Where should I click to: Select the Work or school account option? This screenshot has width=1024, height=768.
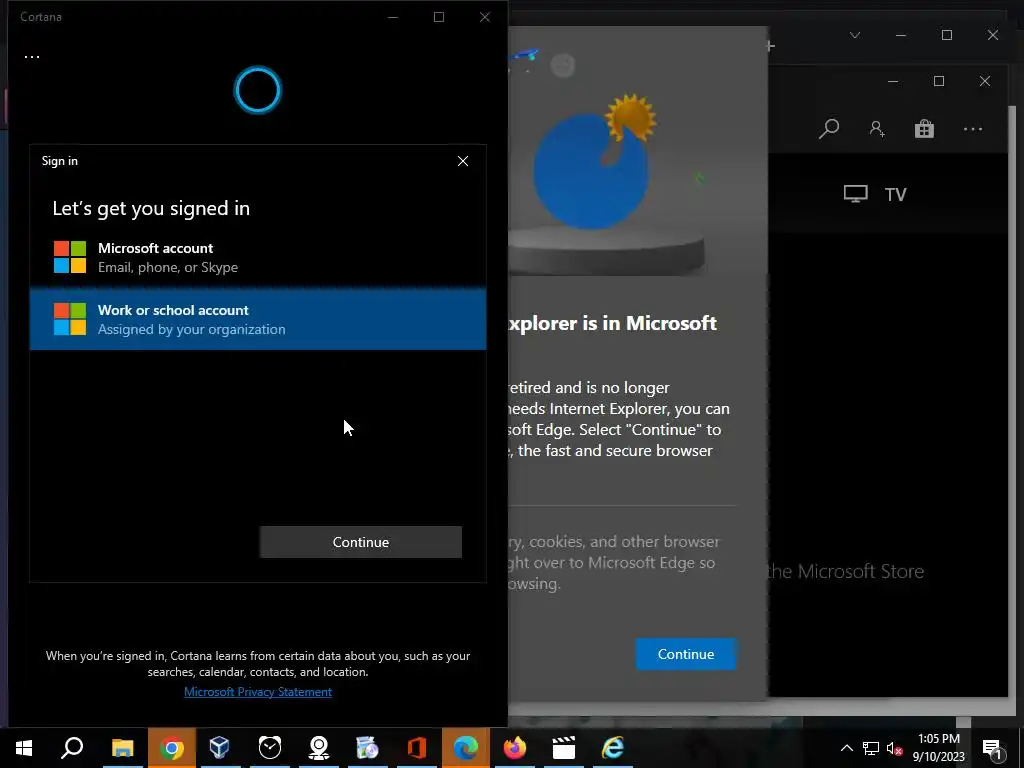tap(257, 319)
